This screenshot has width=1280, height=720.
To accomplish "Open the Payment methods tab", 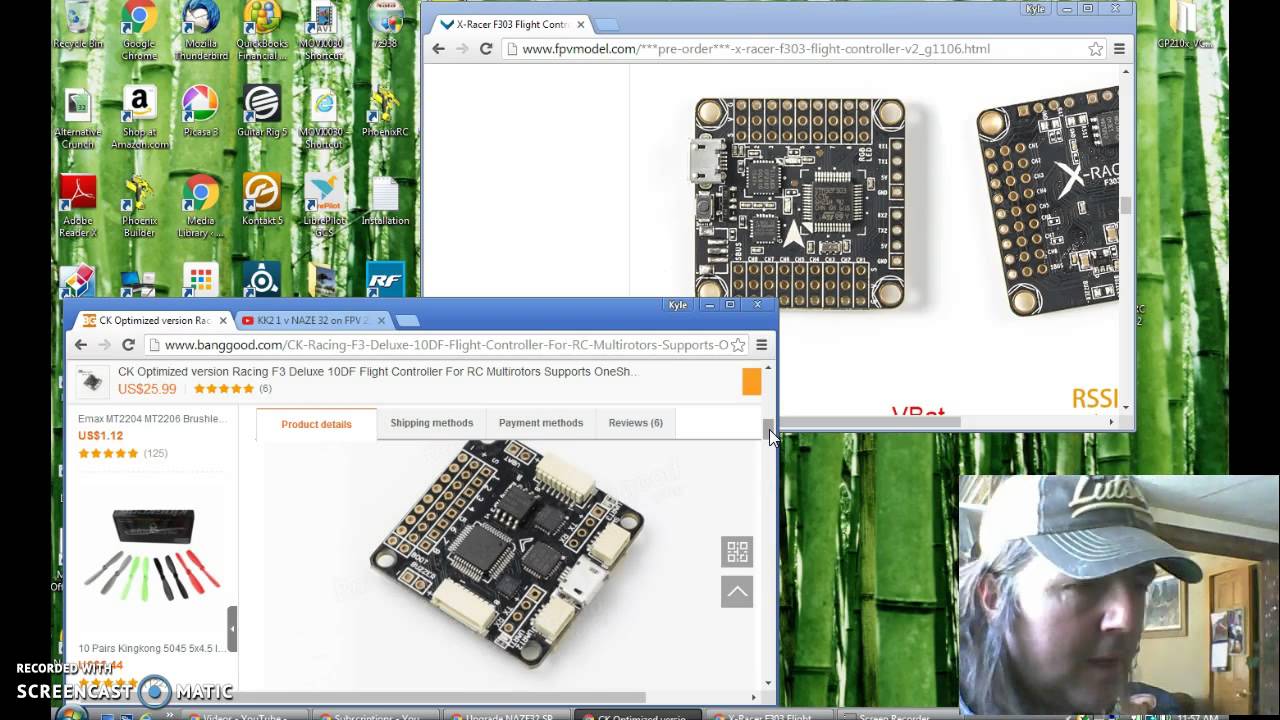I will (541, 423).
